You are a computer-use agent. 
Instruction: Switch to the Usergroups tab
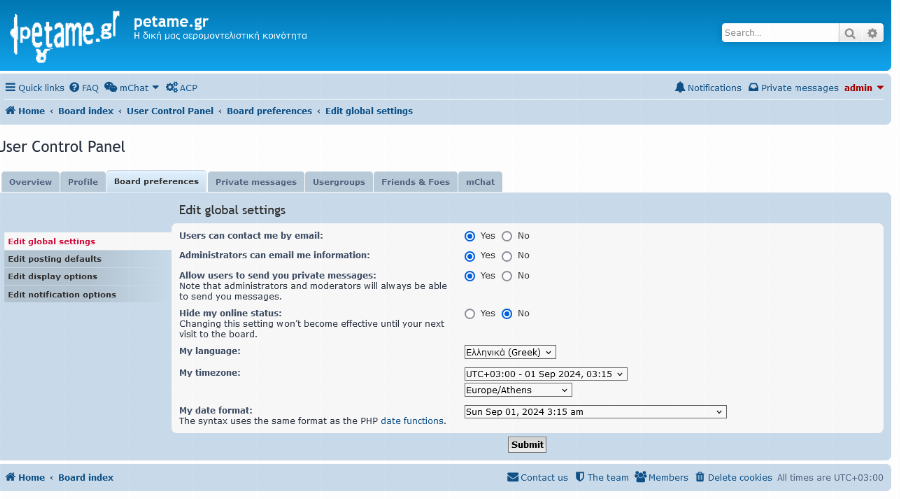pyautogui.click(x=339, y=181)
